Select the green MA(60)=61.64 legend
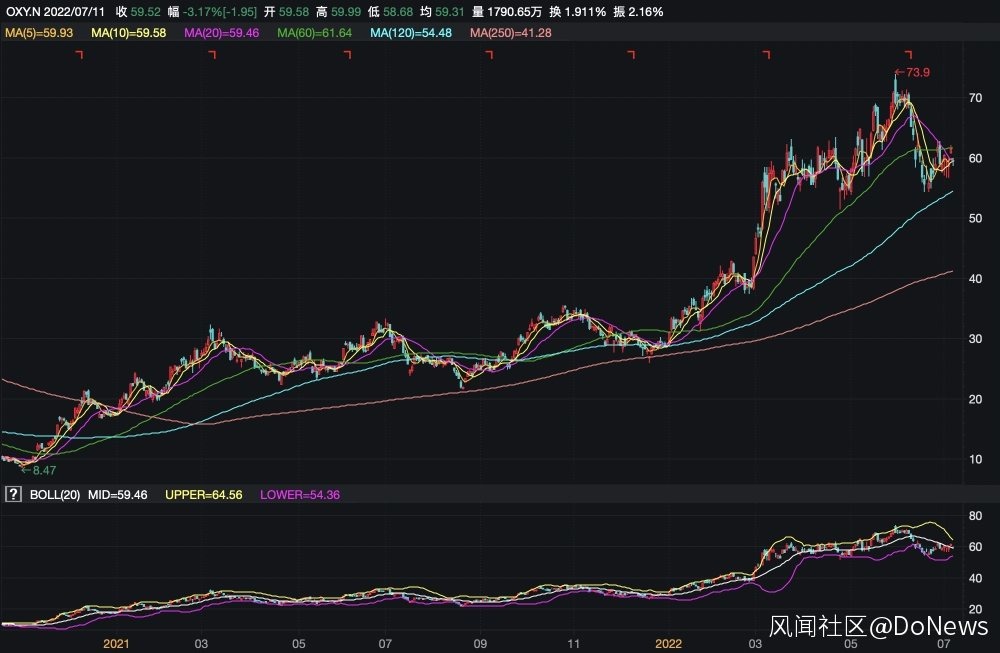 pyautogui.click(x=317, y=33)
